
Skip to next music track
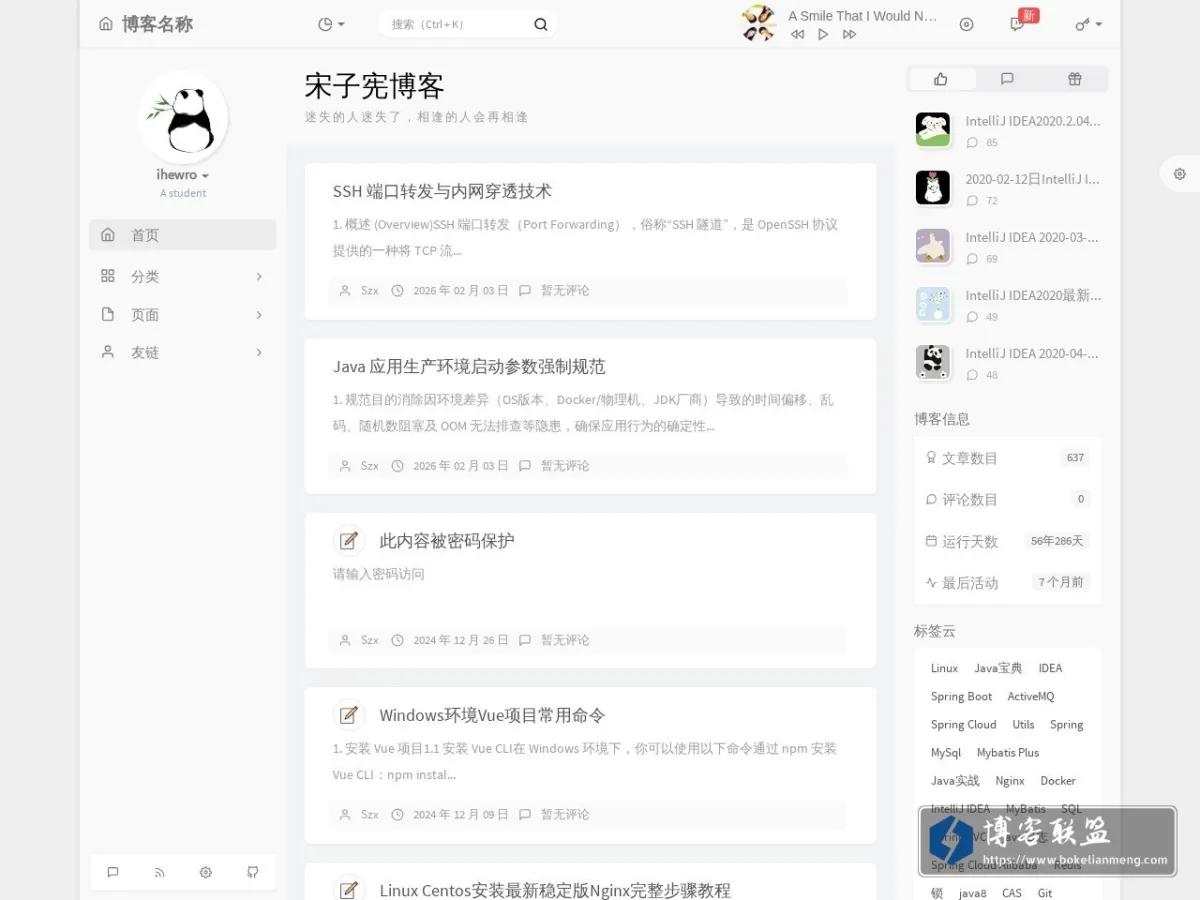[x=849, y=34]
